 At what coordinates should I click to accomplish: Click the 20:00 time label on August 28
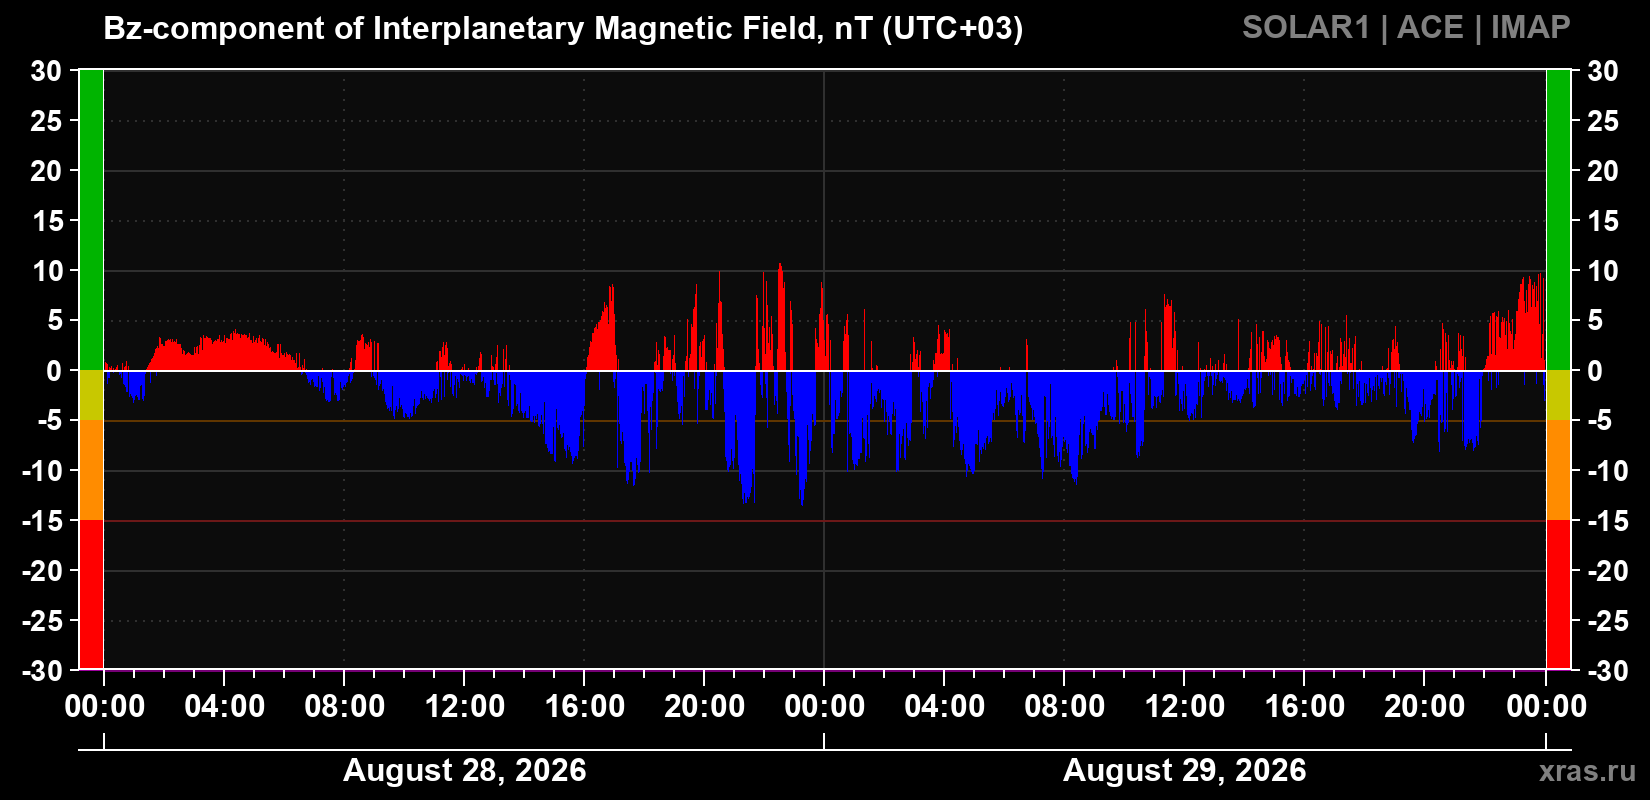click(x=705, y=707)
